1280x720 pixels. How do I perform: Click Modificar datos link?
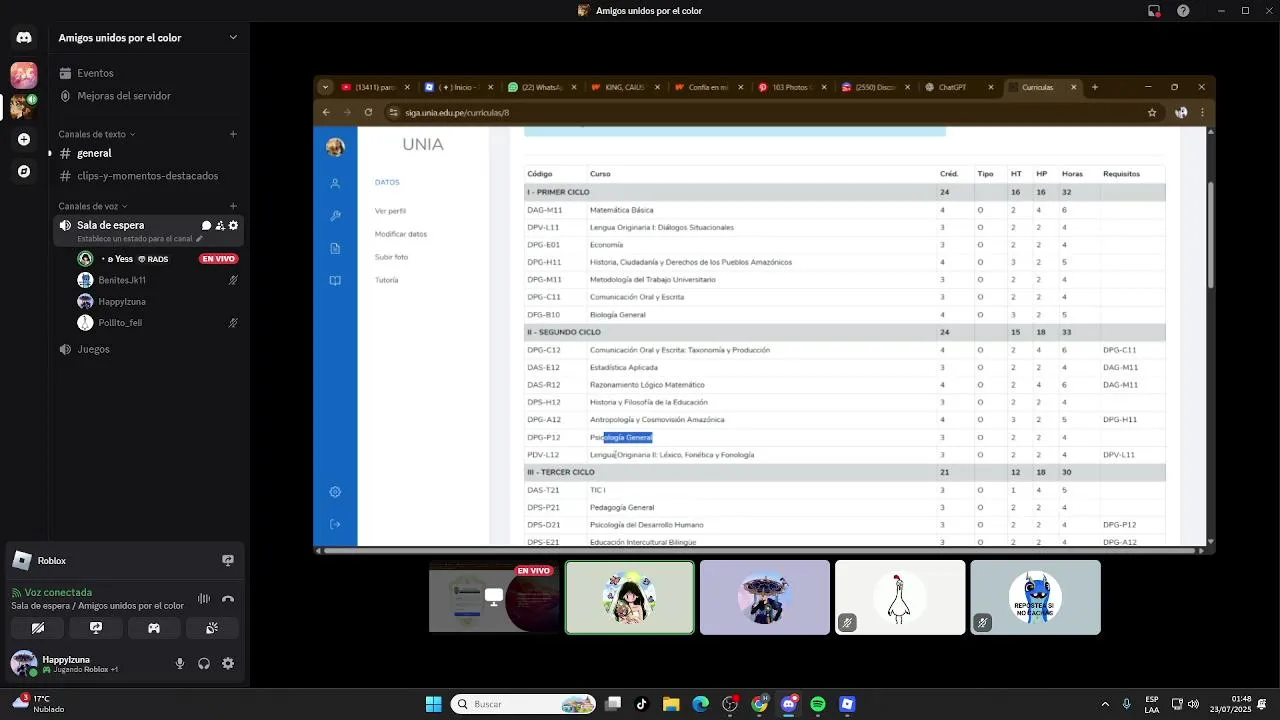coord(401,234)
